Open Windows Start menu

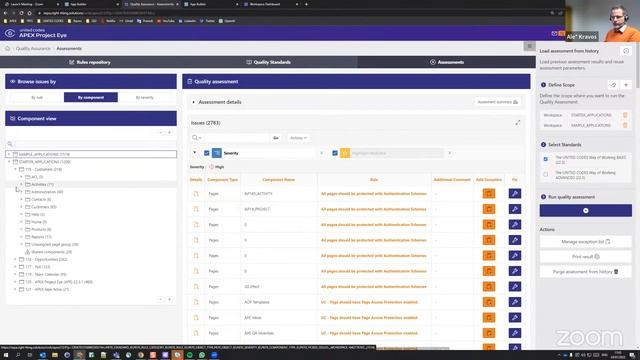tap(6, 355)
